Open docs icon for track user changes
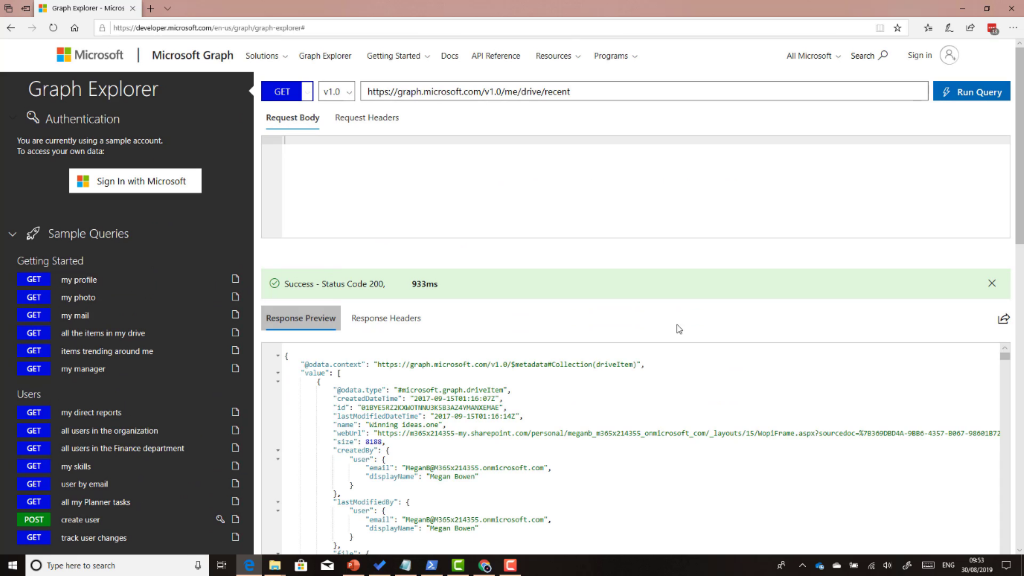The image size is (1024, 576). 235,537
